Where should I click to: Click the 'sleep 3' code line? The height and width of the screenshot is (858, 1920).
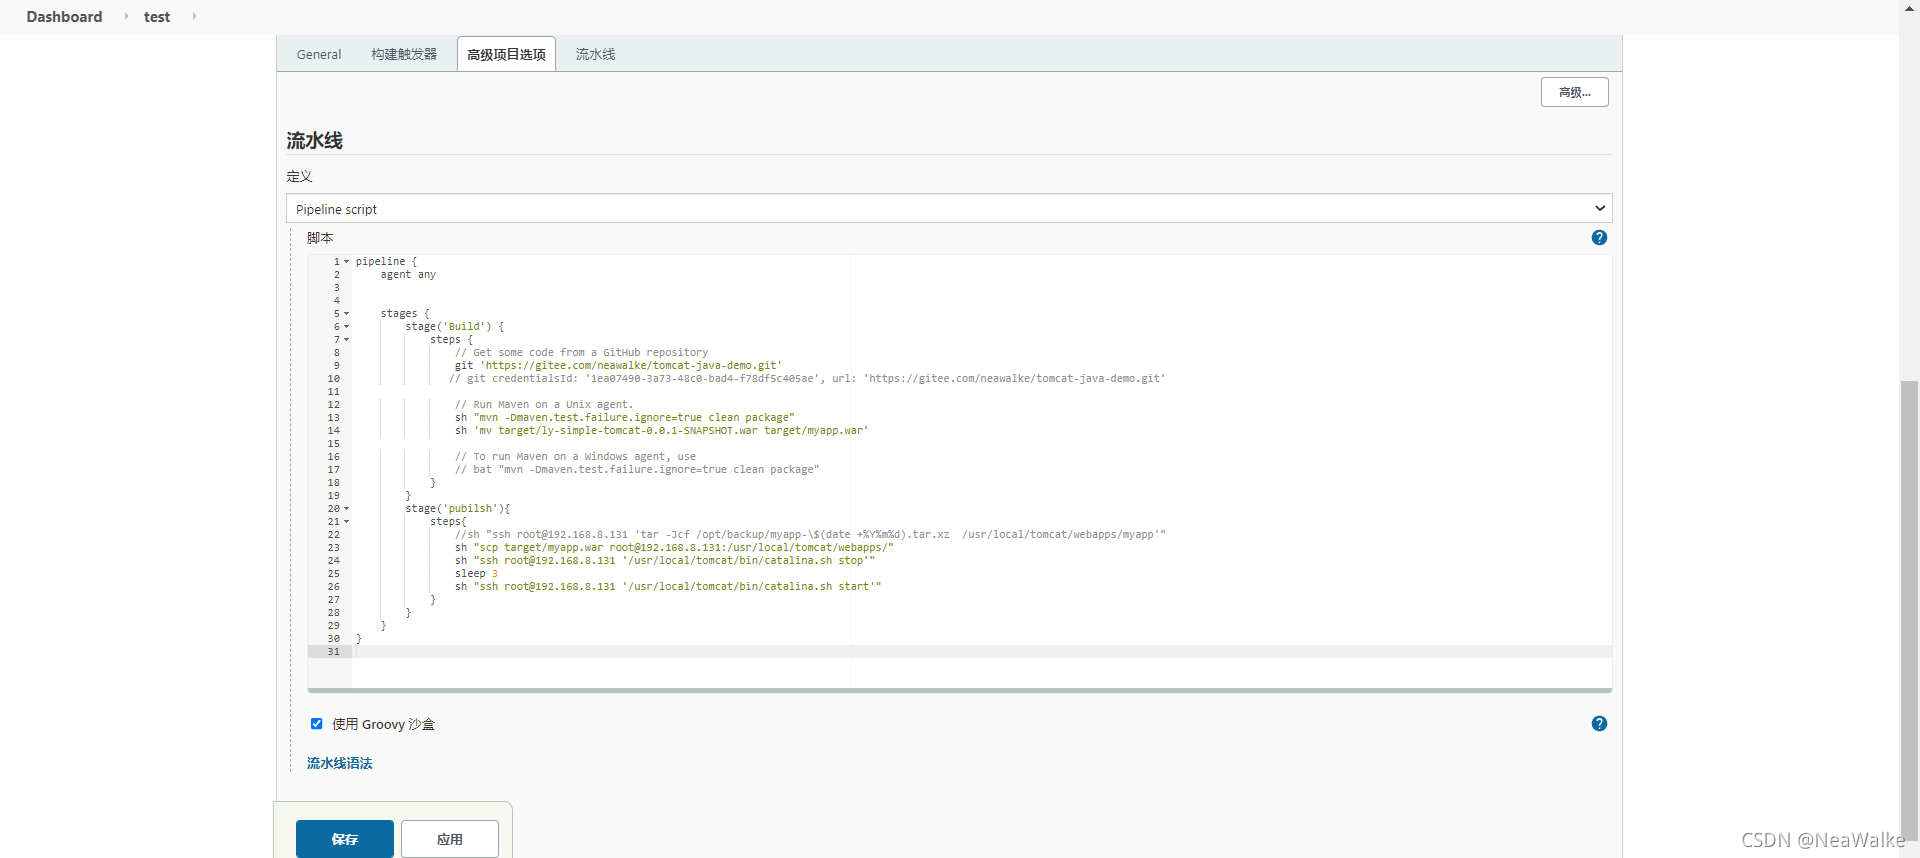pos(476,574)
